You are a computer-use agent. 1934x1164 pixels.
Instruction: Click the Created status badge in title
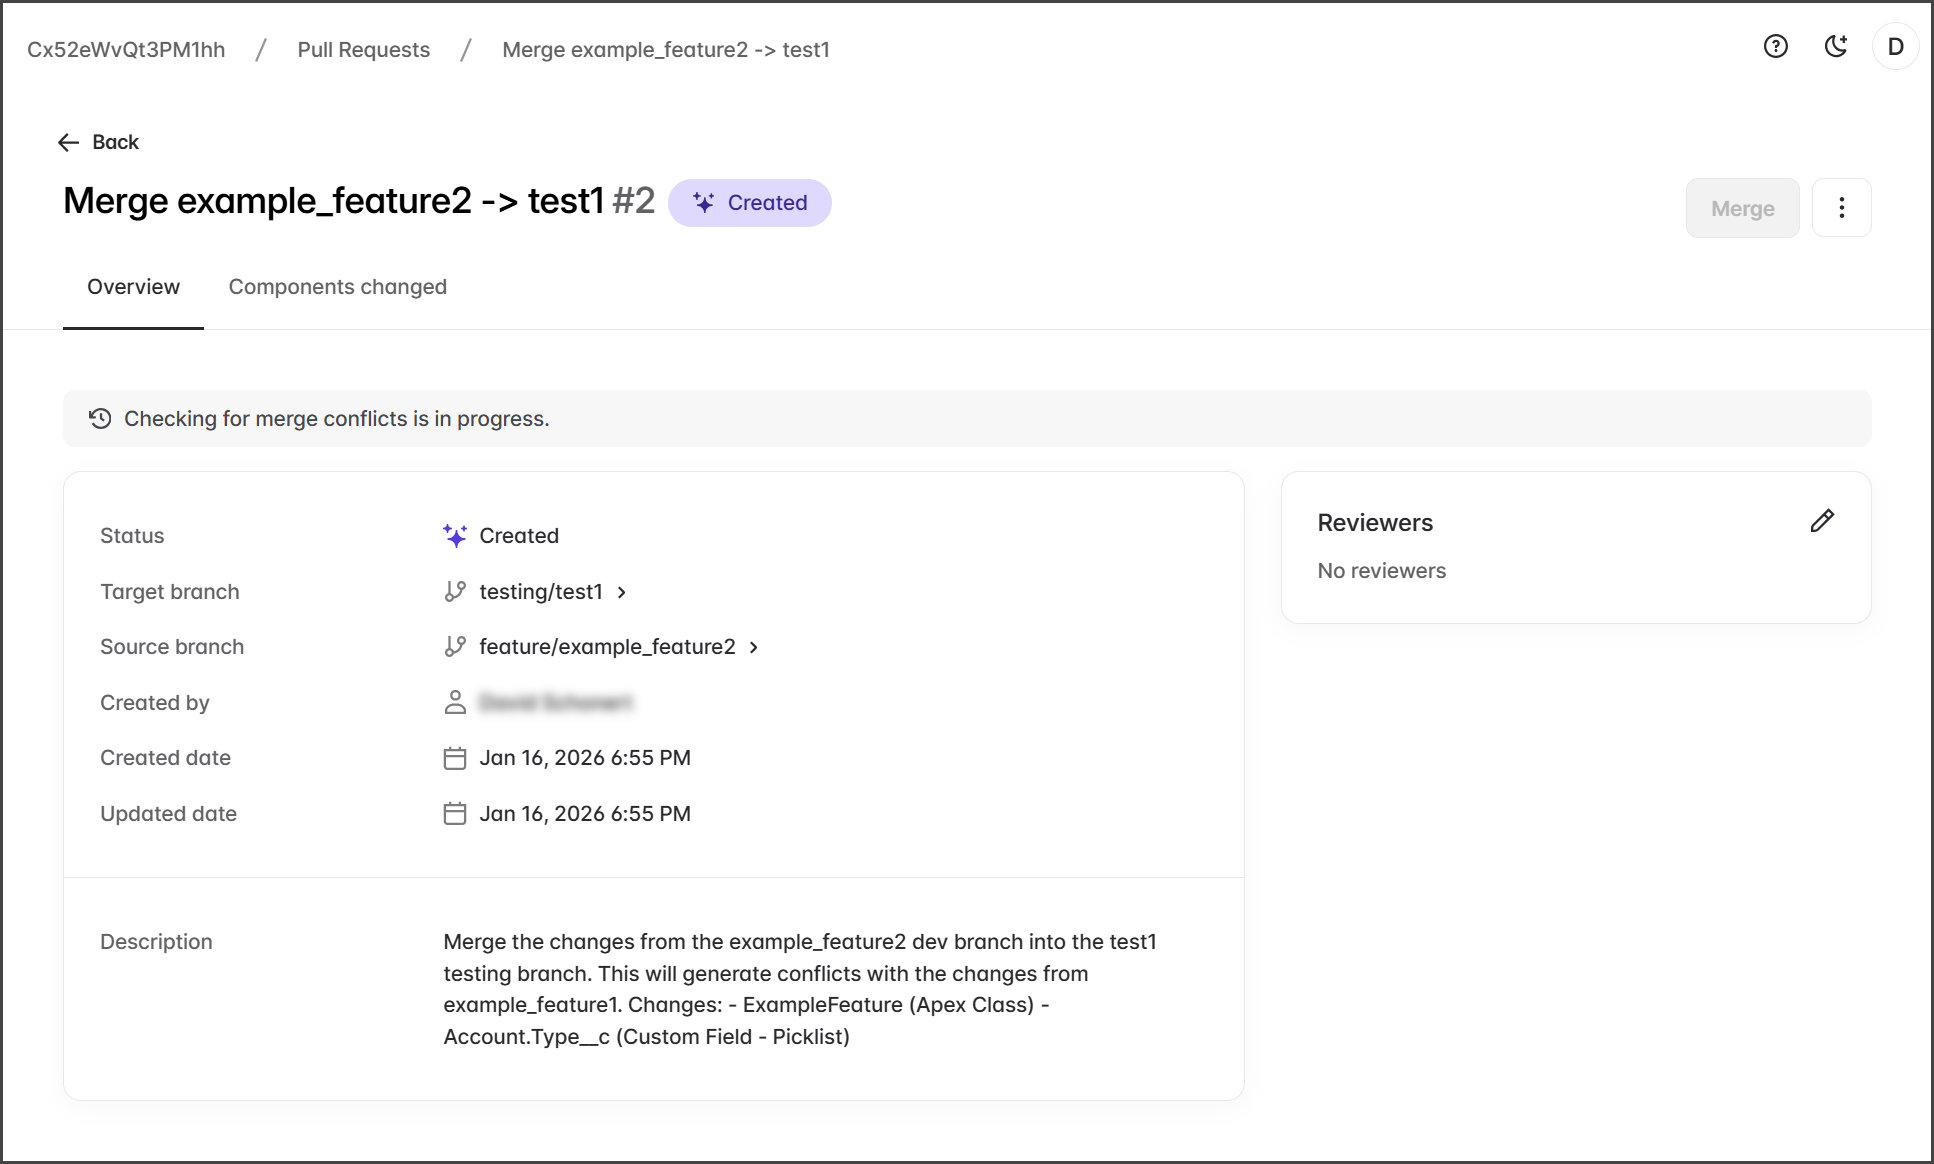point(749,203)
